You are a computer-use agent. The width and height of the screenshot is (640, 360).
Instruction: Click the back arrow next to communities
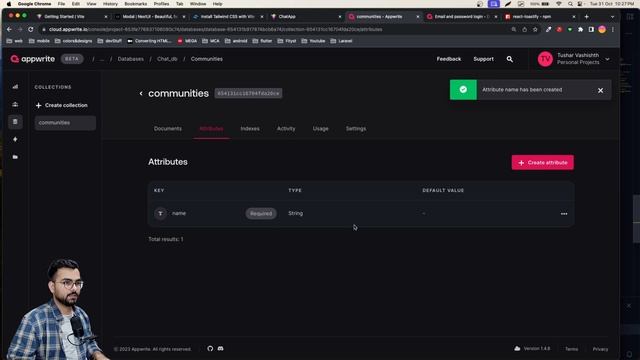pos(141,93)
